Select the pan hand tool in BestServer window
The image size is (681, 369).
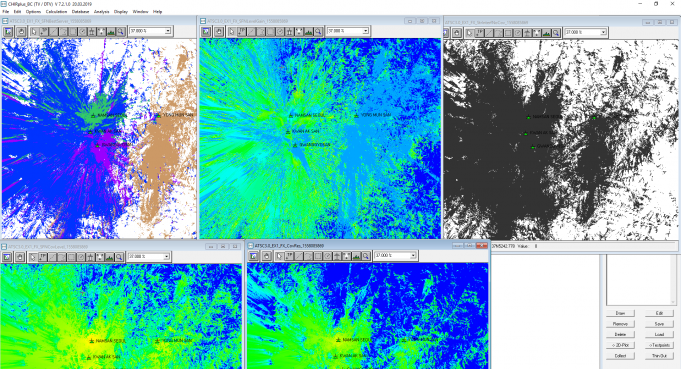(x=21, y=31)
